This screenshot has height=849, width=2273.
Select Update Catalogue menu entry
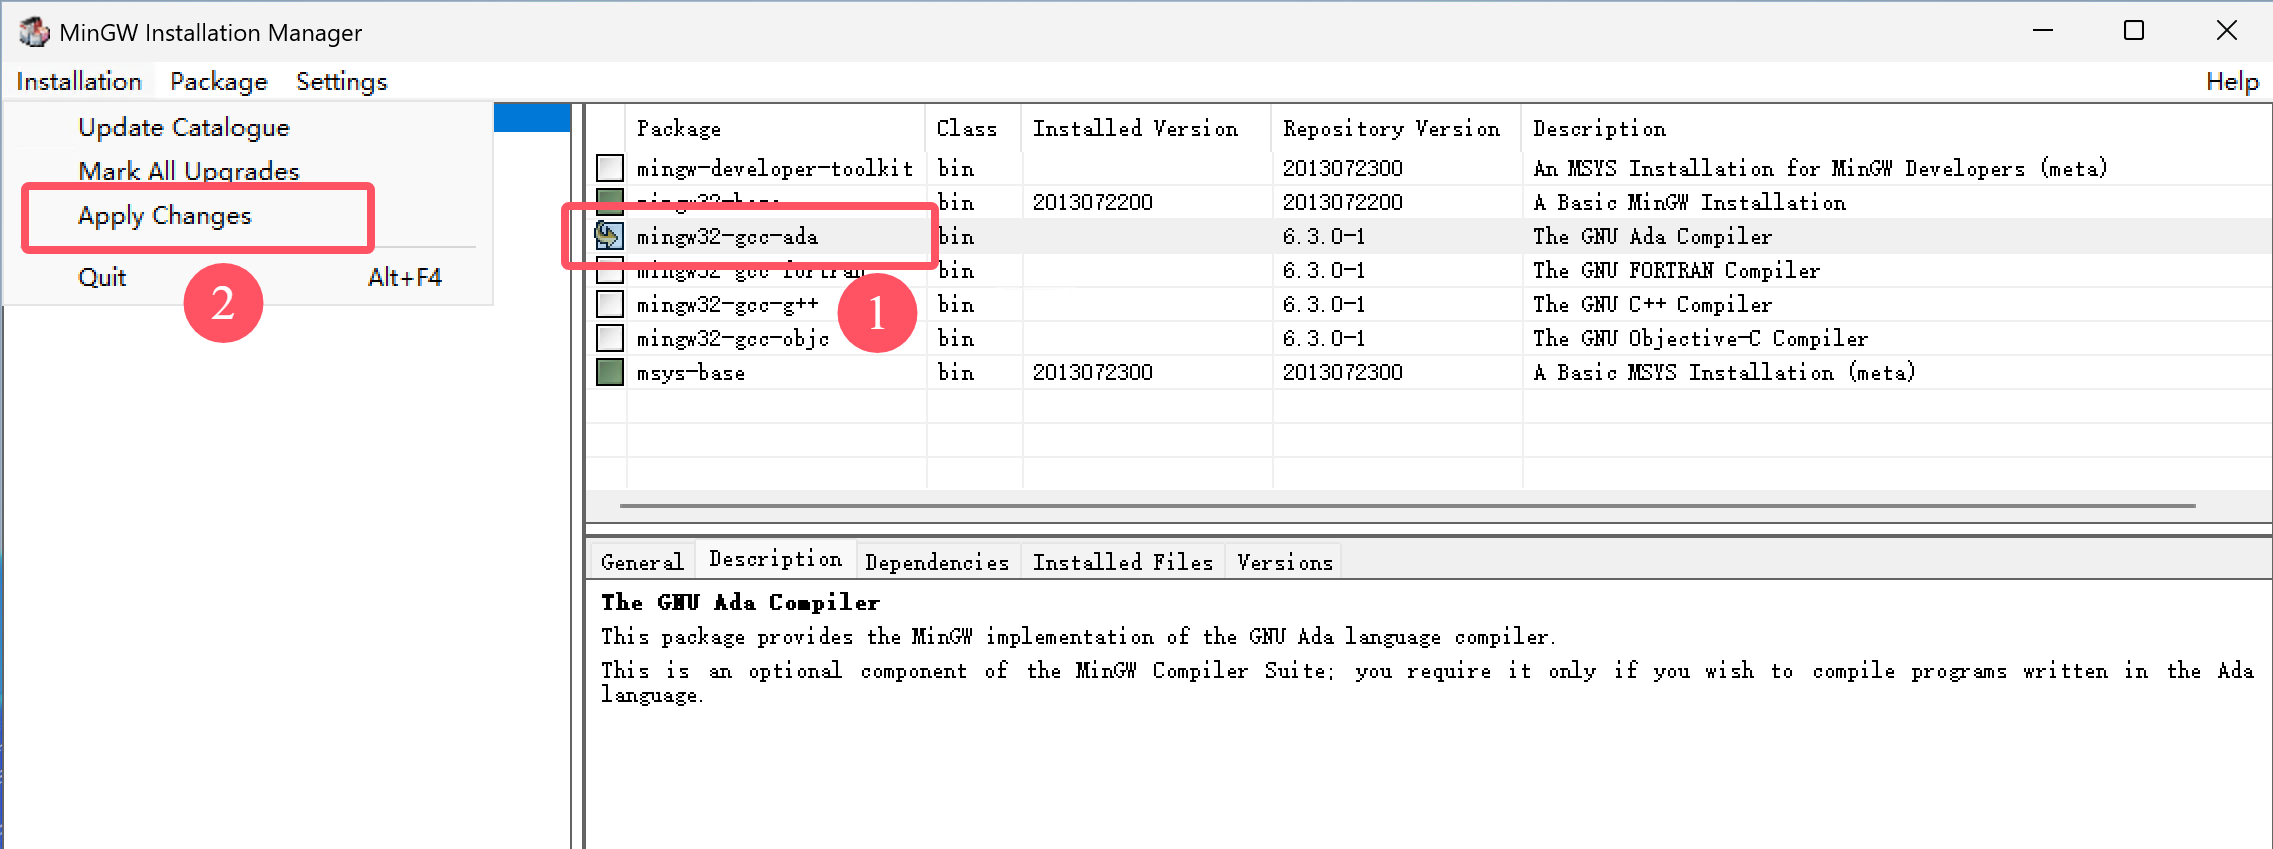184,128
